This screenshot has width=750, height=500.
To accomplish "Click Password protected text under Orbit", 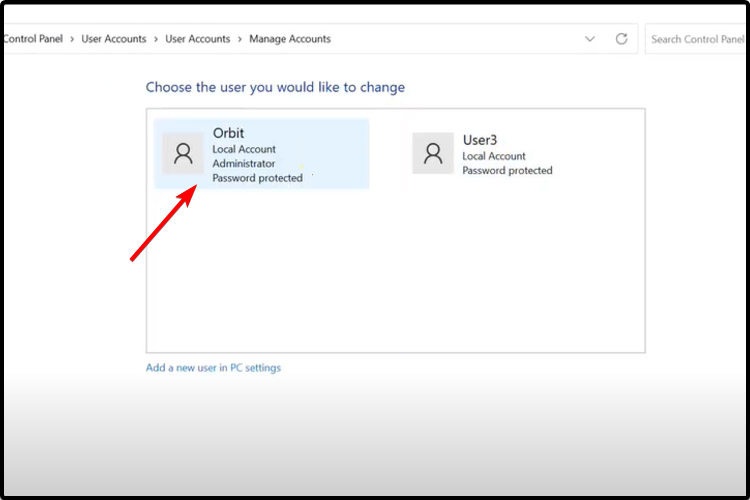I will tap(257, 178).
